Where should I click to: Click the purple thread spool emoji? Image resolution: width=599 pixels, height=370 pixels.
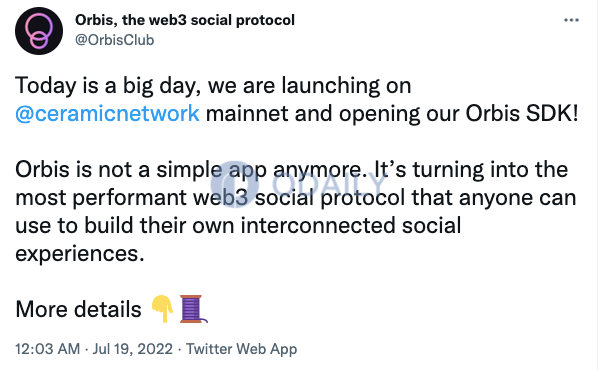pos(193,309)
